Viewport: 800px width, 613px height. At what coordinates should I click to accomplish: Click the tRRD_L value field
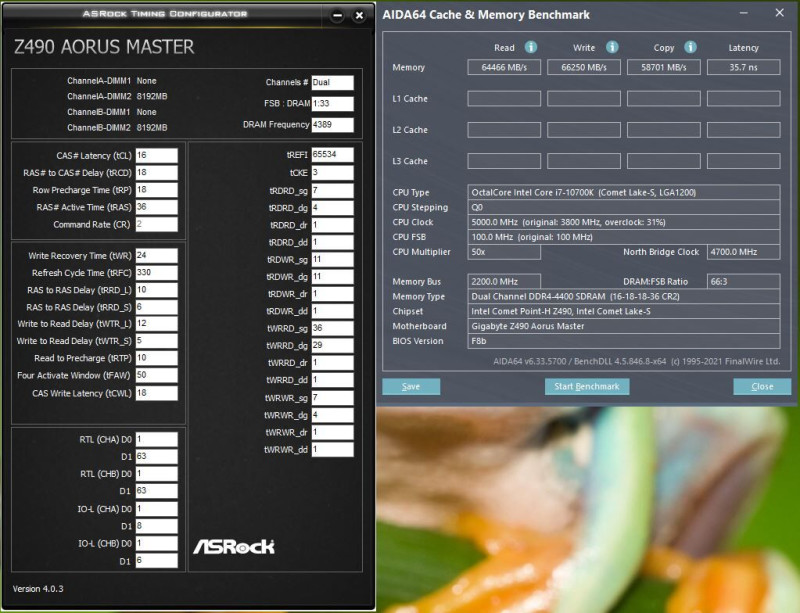(x=157, y=290)
